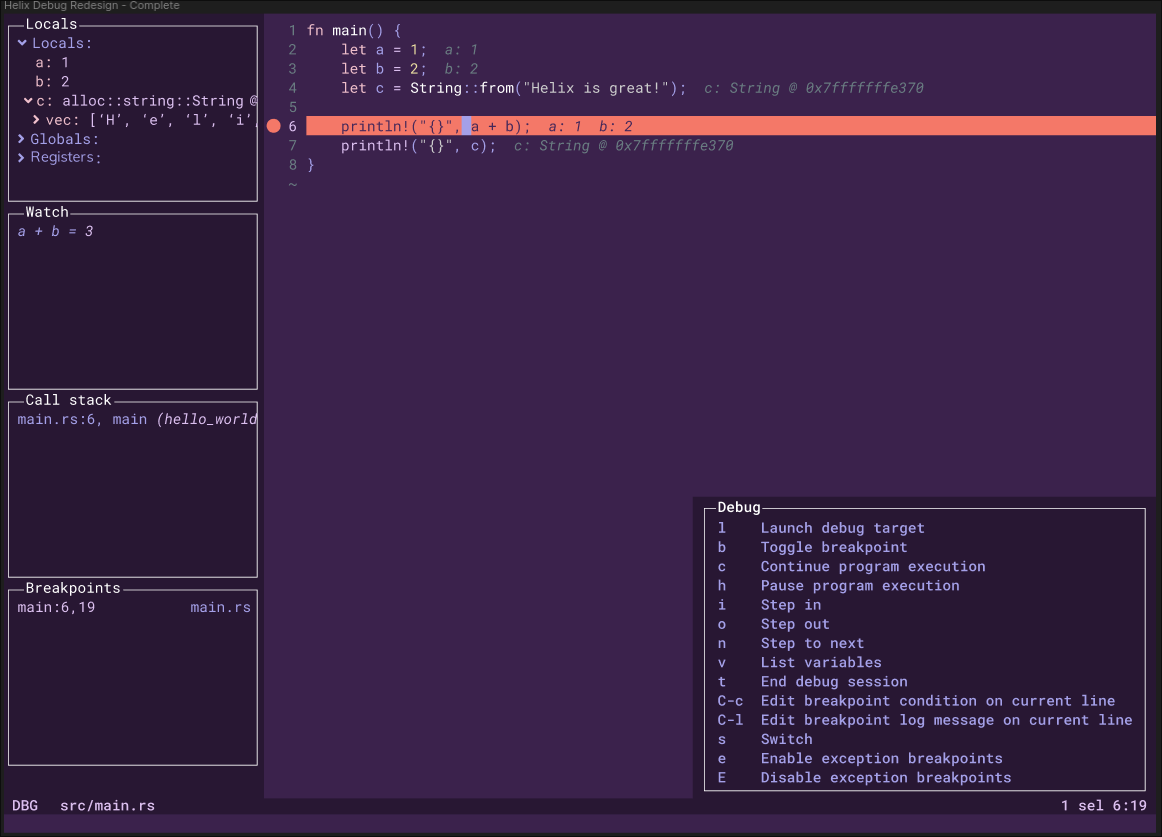Viewport: 1162px width, 837px height.
Task: Choose Step out from Debug menu
Action: click(795, 624)
